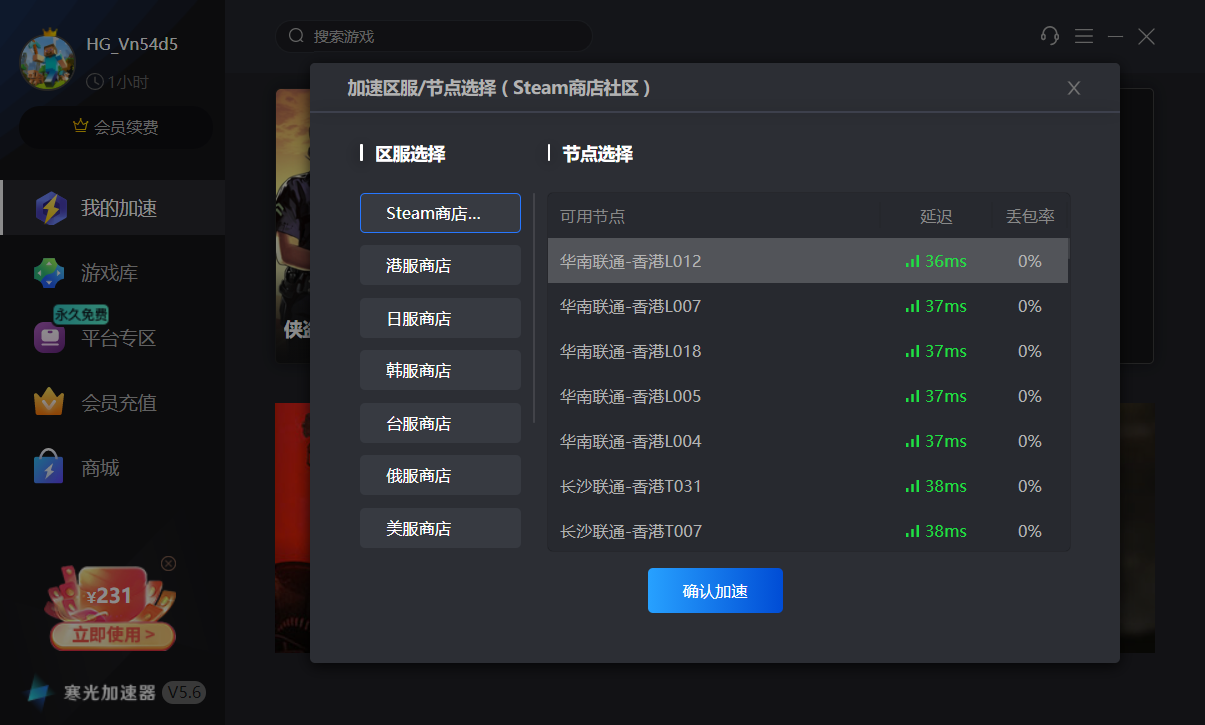Select 日服商店 region
1205x725 pixels.
tap(440, 318)
